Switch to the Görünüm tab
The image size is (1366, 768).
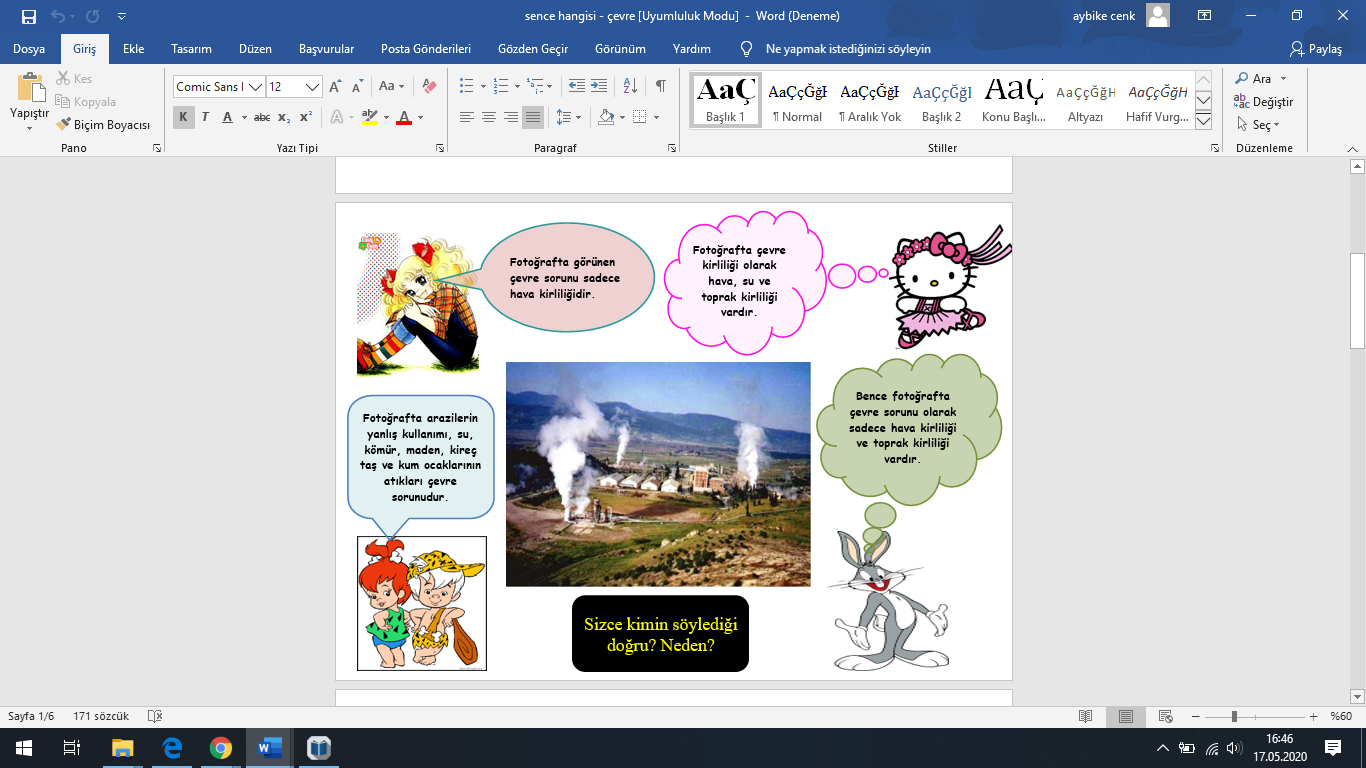tap(621, 48)
